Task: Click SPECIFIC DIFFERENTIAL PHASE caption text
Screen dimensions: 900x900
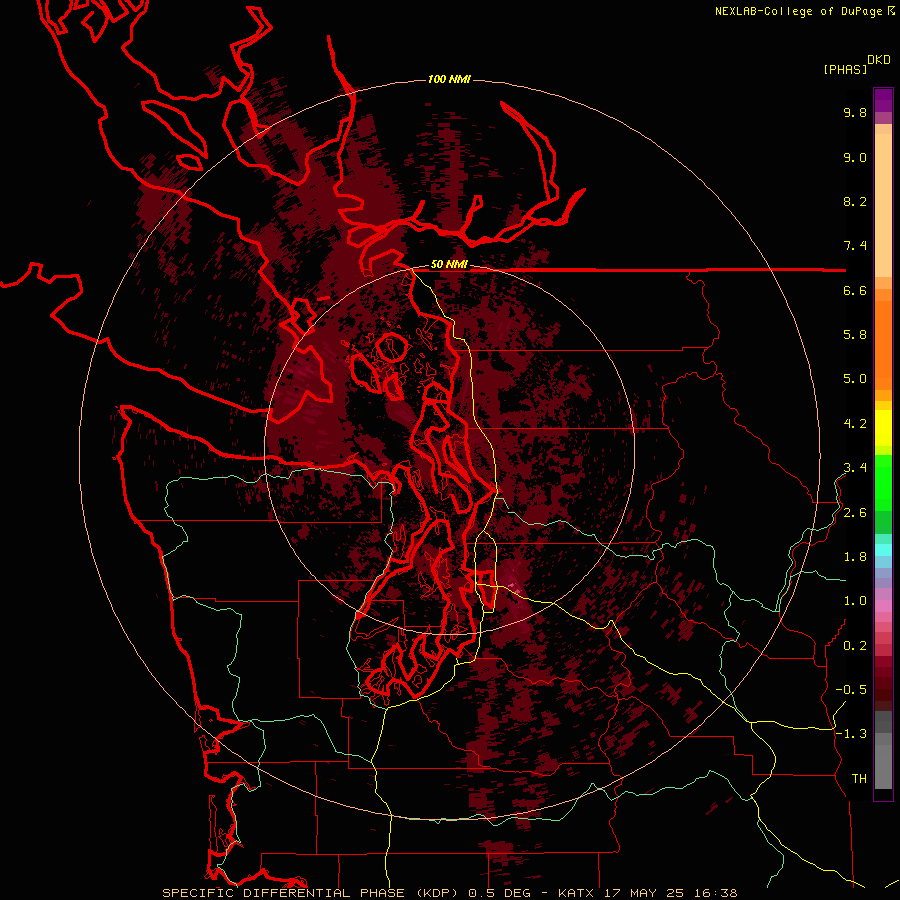Action: 284,893
